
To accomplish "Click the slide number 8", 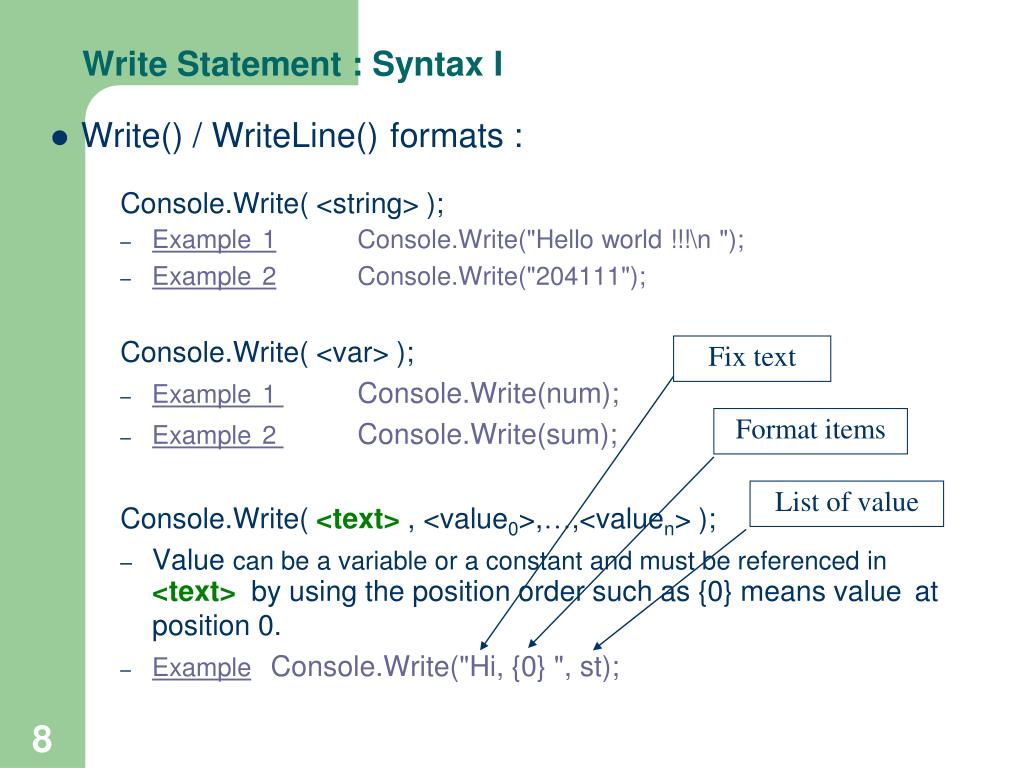I will pos(42,739).
